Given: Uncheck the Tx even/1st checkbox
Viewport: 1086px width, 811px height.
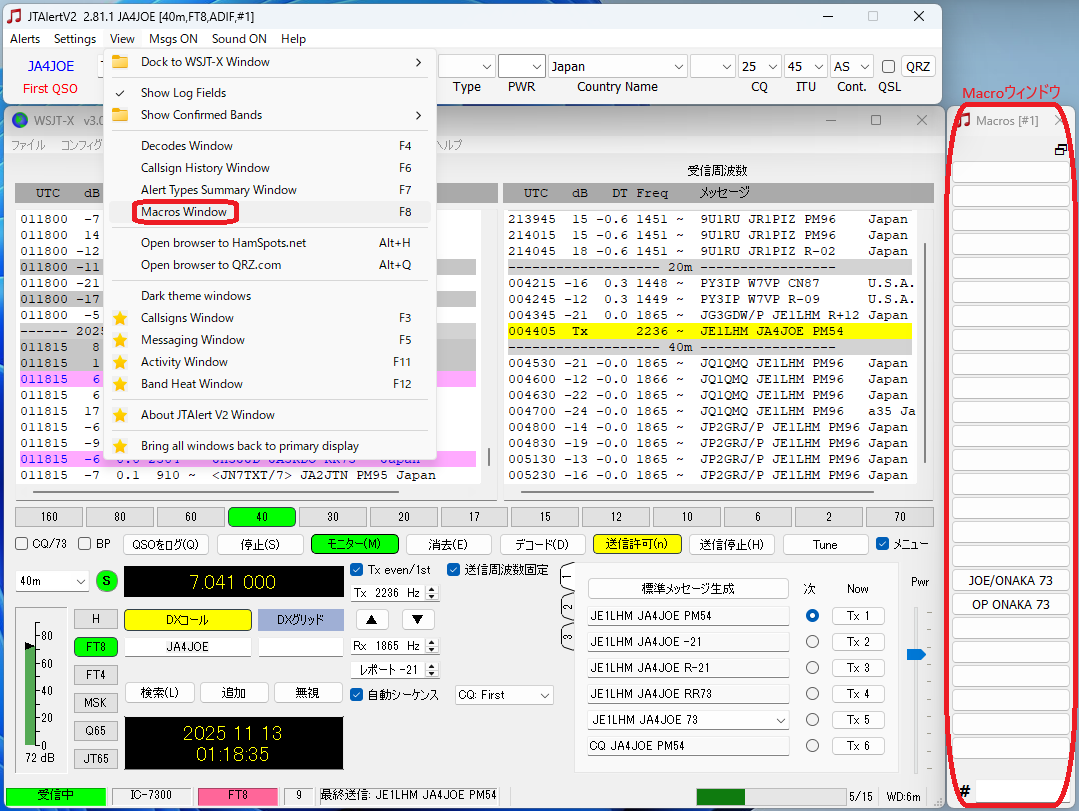Looking at the screenshot, I should point(357,570).
